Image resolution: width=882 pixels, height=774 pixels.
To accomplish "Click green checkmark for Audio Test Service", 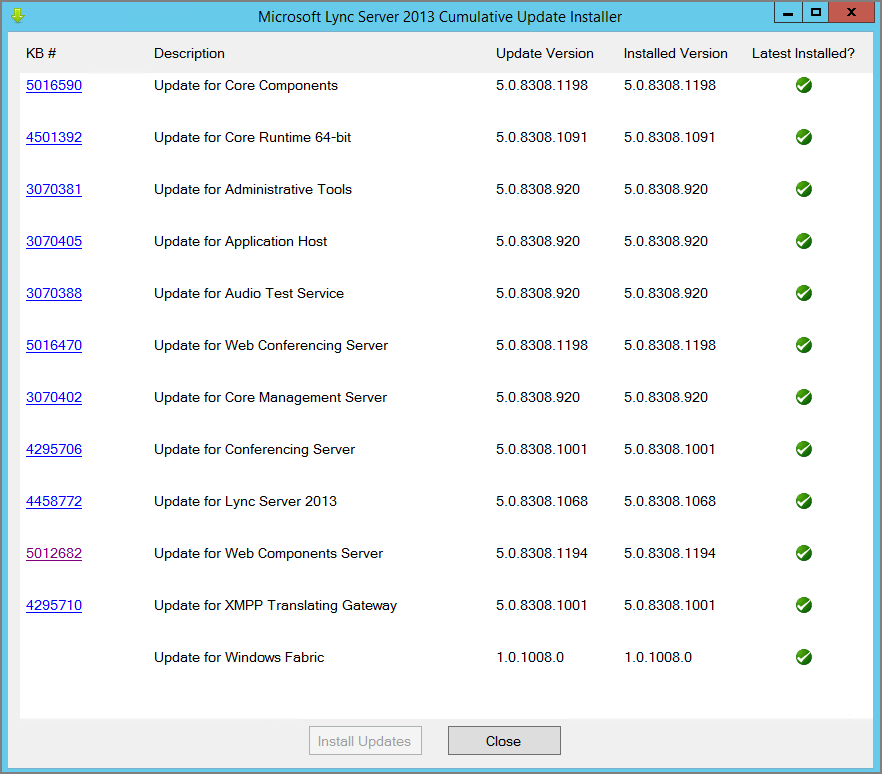I will [803, 293].
